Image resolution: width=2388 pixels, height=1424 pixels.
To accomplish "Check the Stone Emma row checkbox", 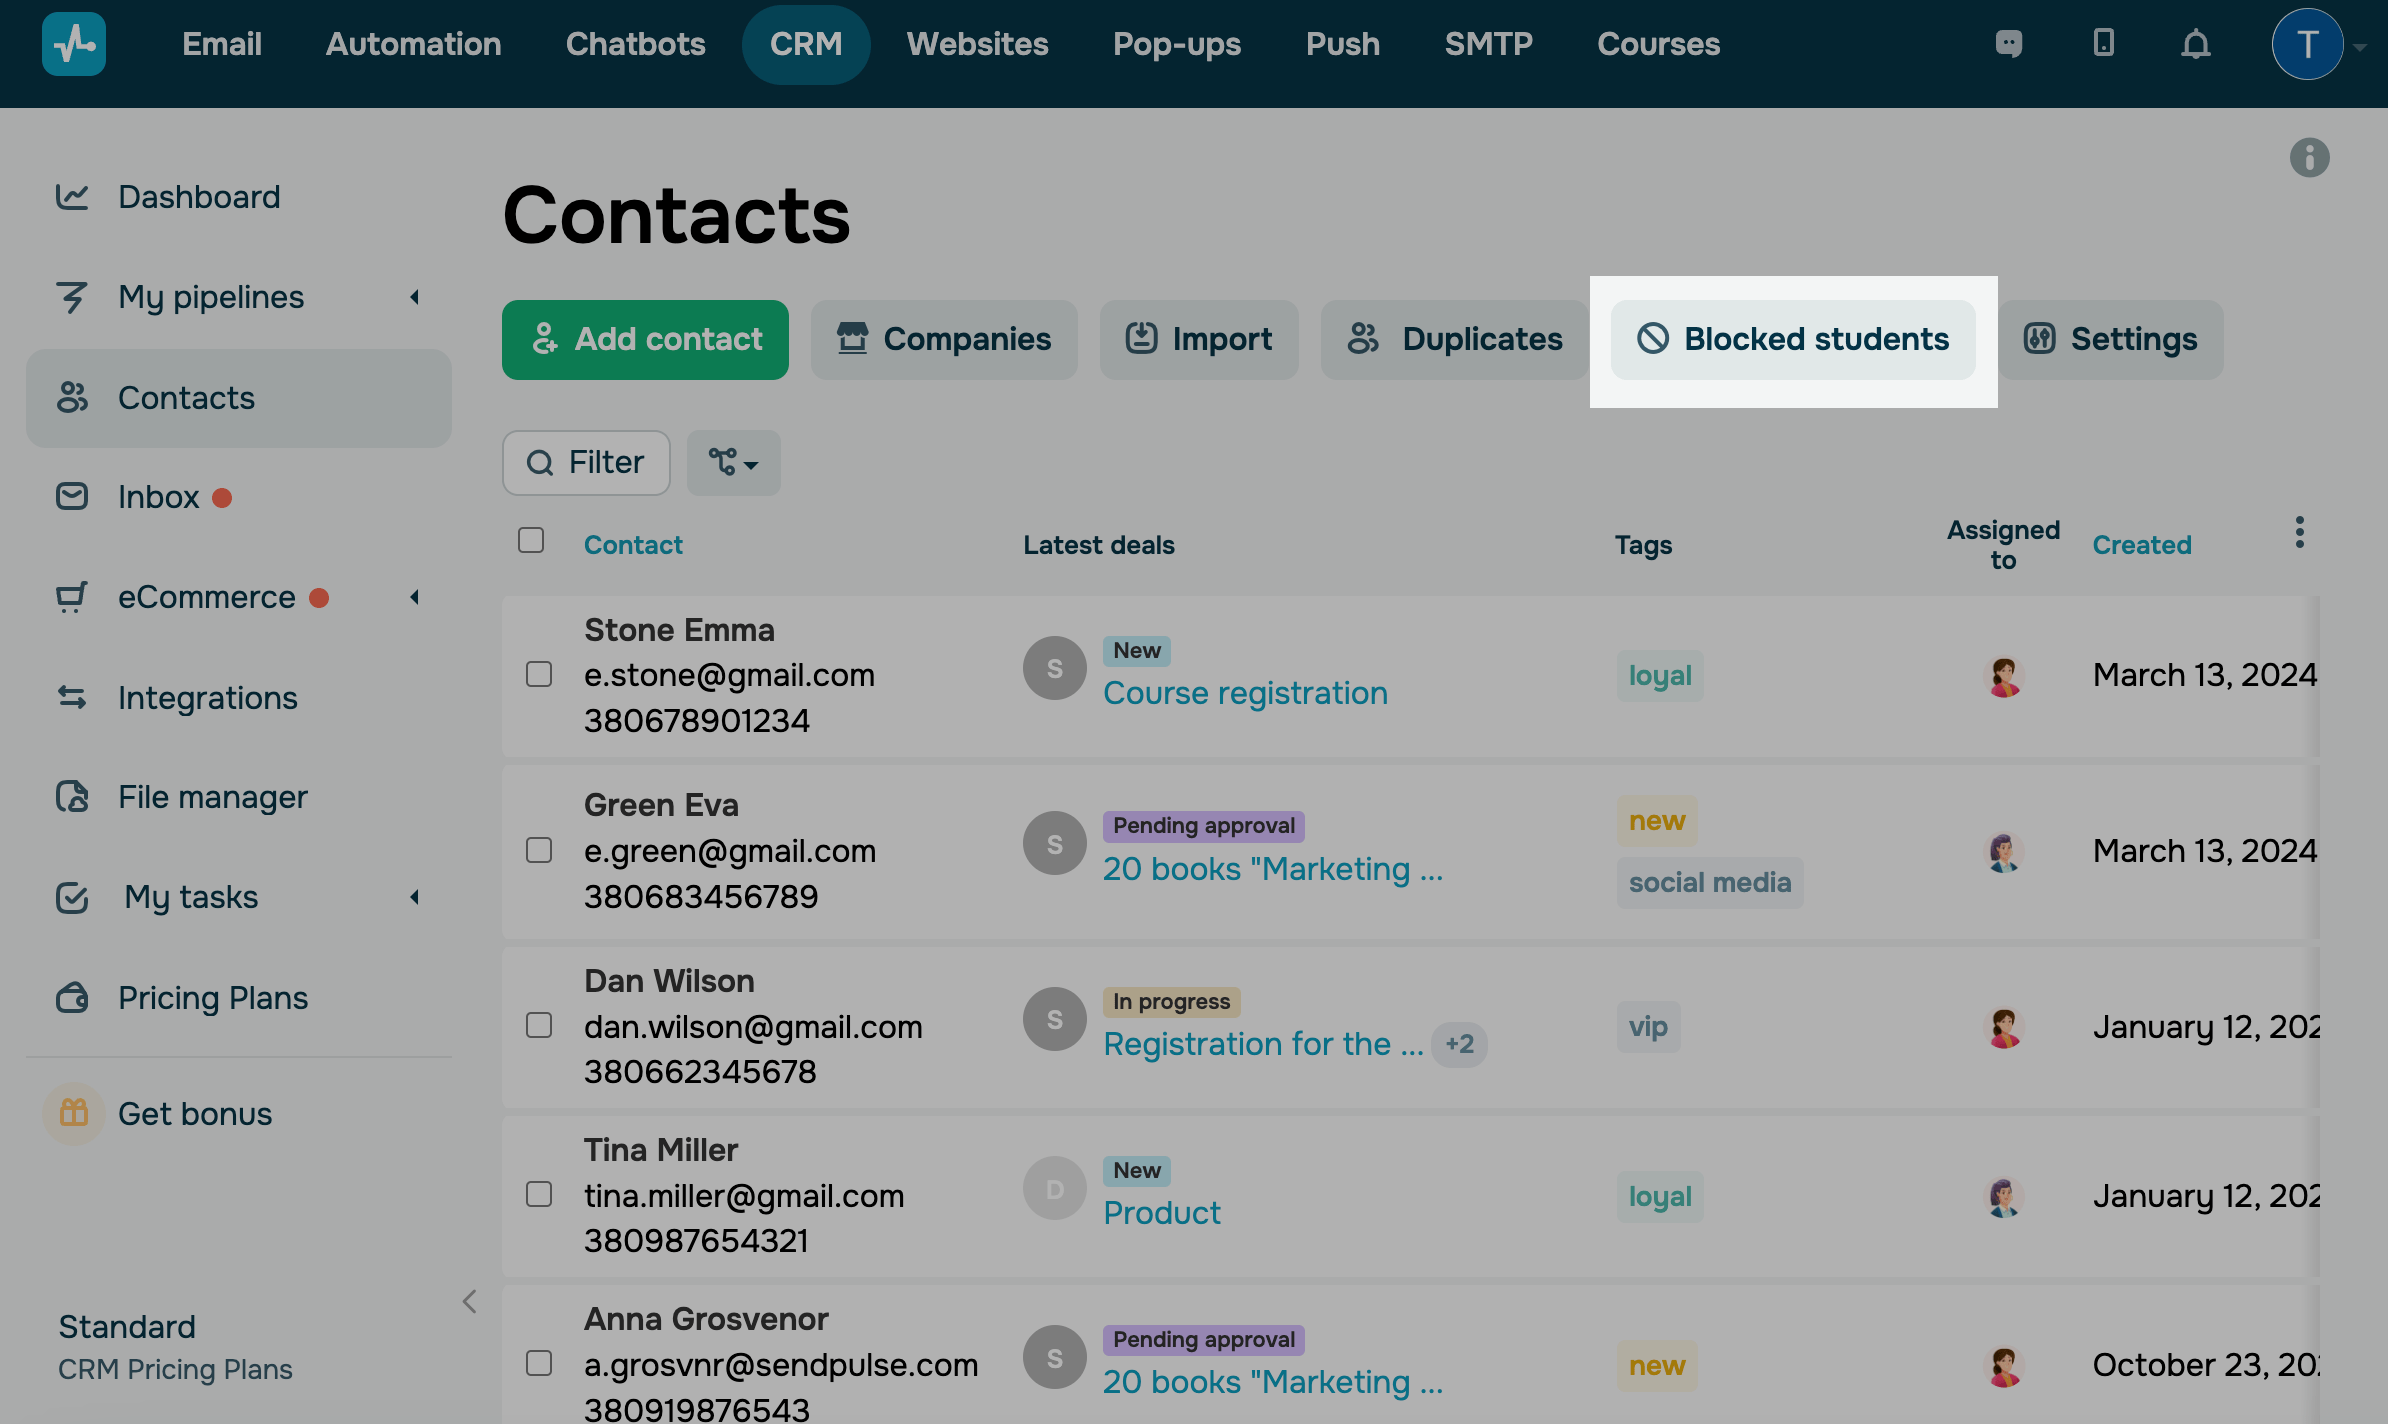I will click(x=539, y=674).
